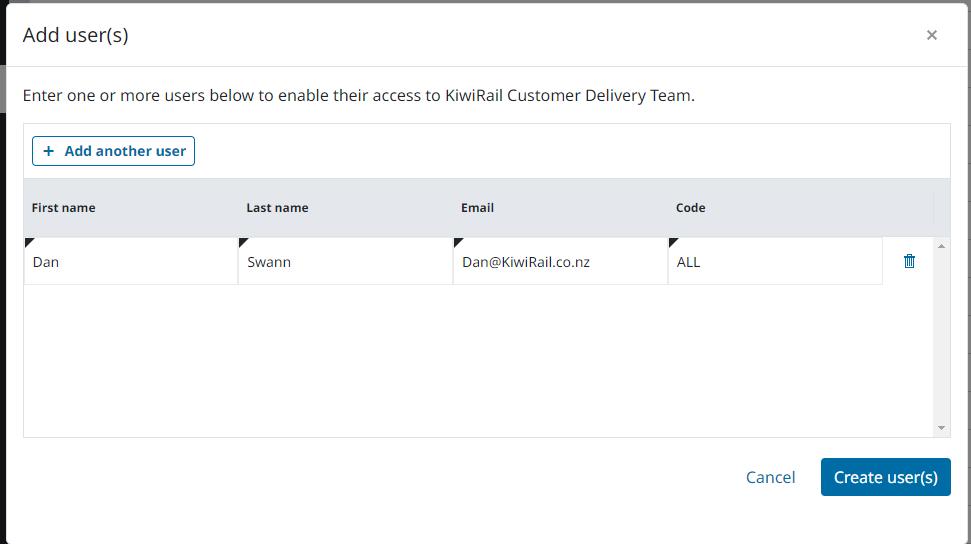
Task: Select the Last name column header
Action: 277,208
